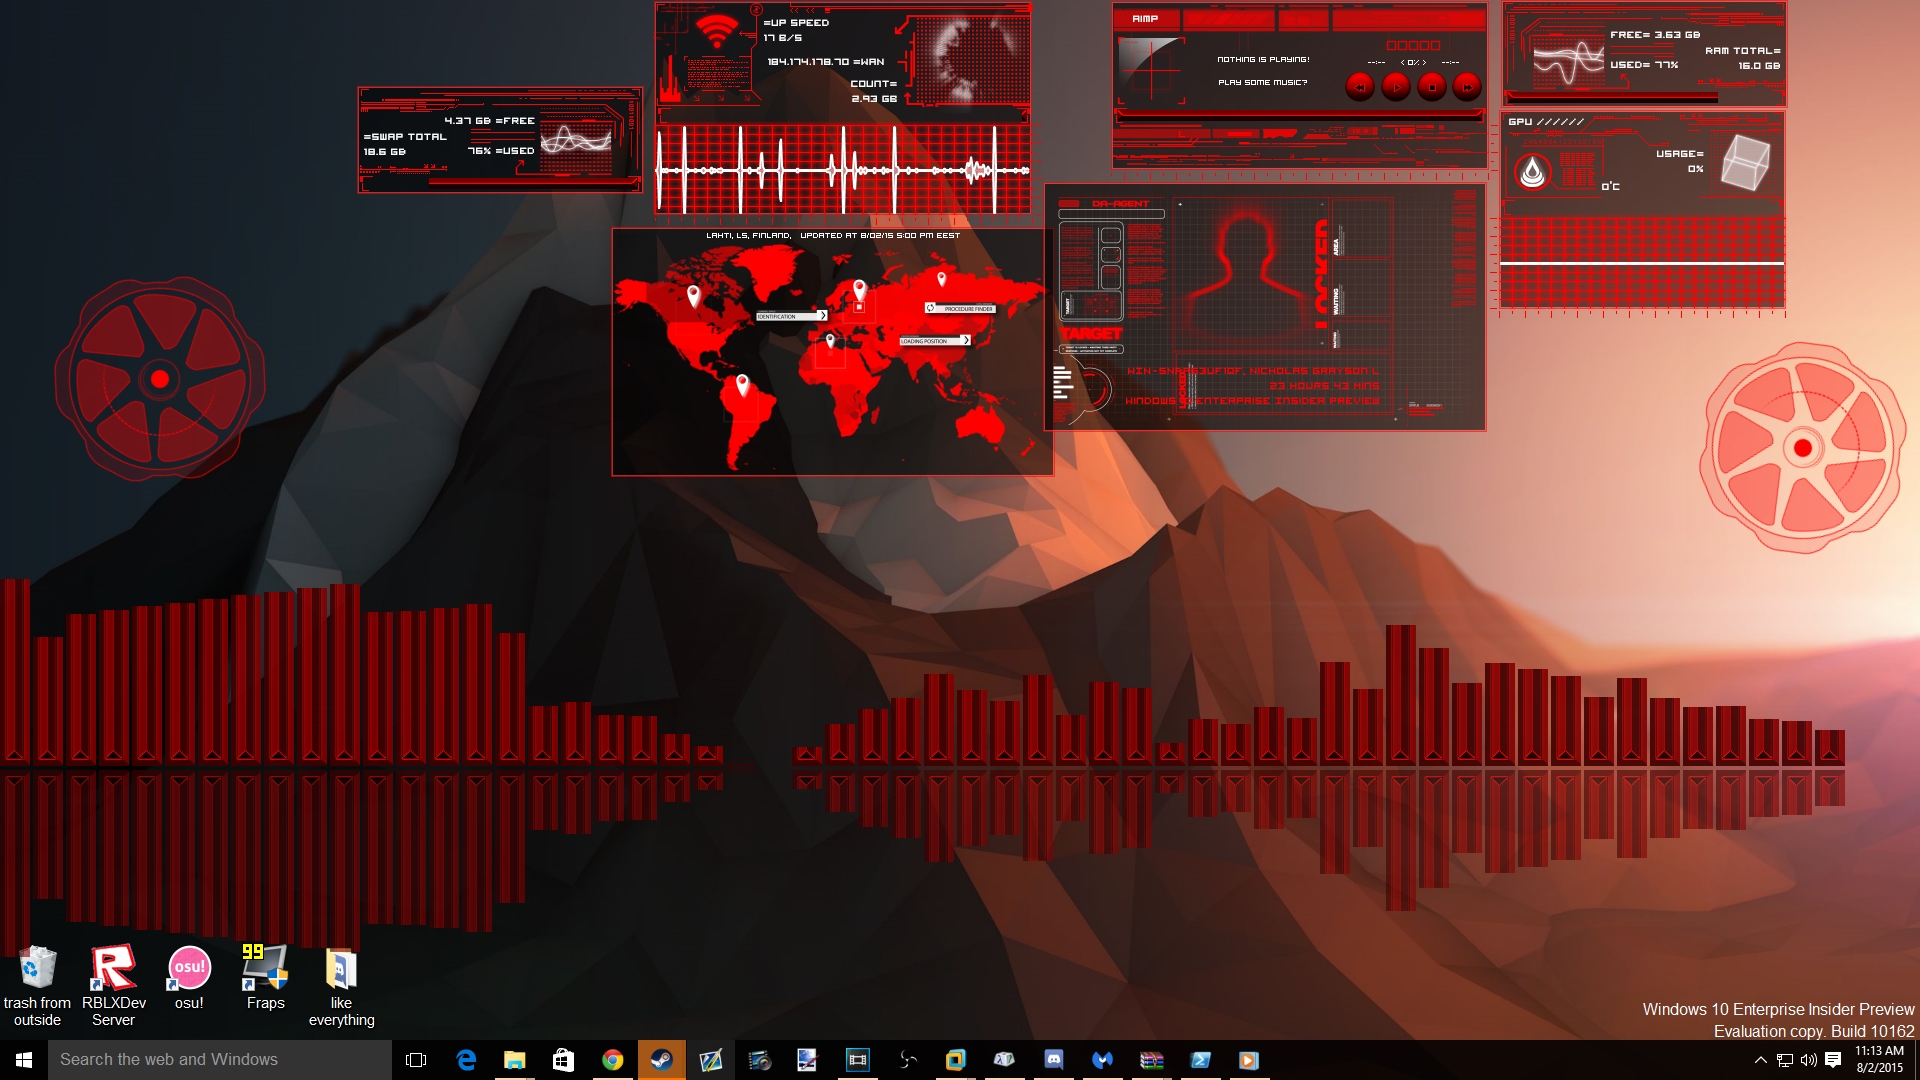Increase volume with the right arrow by 0%
The width and height of the screenshot is (1920, 1080).
(1424, 62)
